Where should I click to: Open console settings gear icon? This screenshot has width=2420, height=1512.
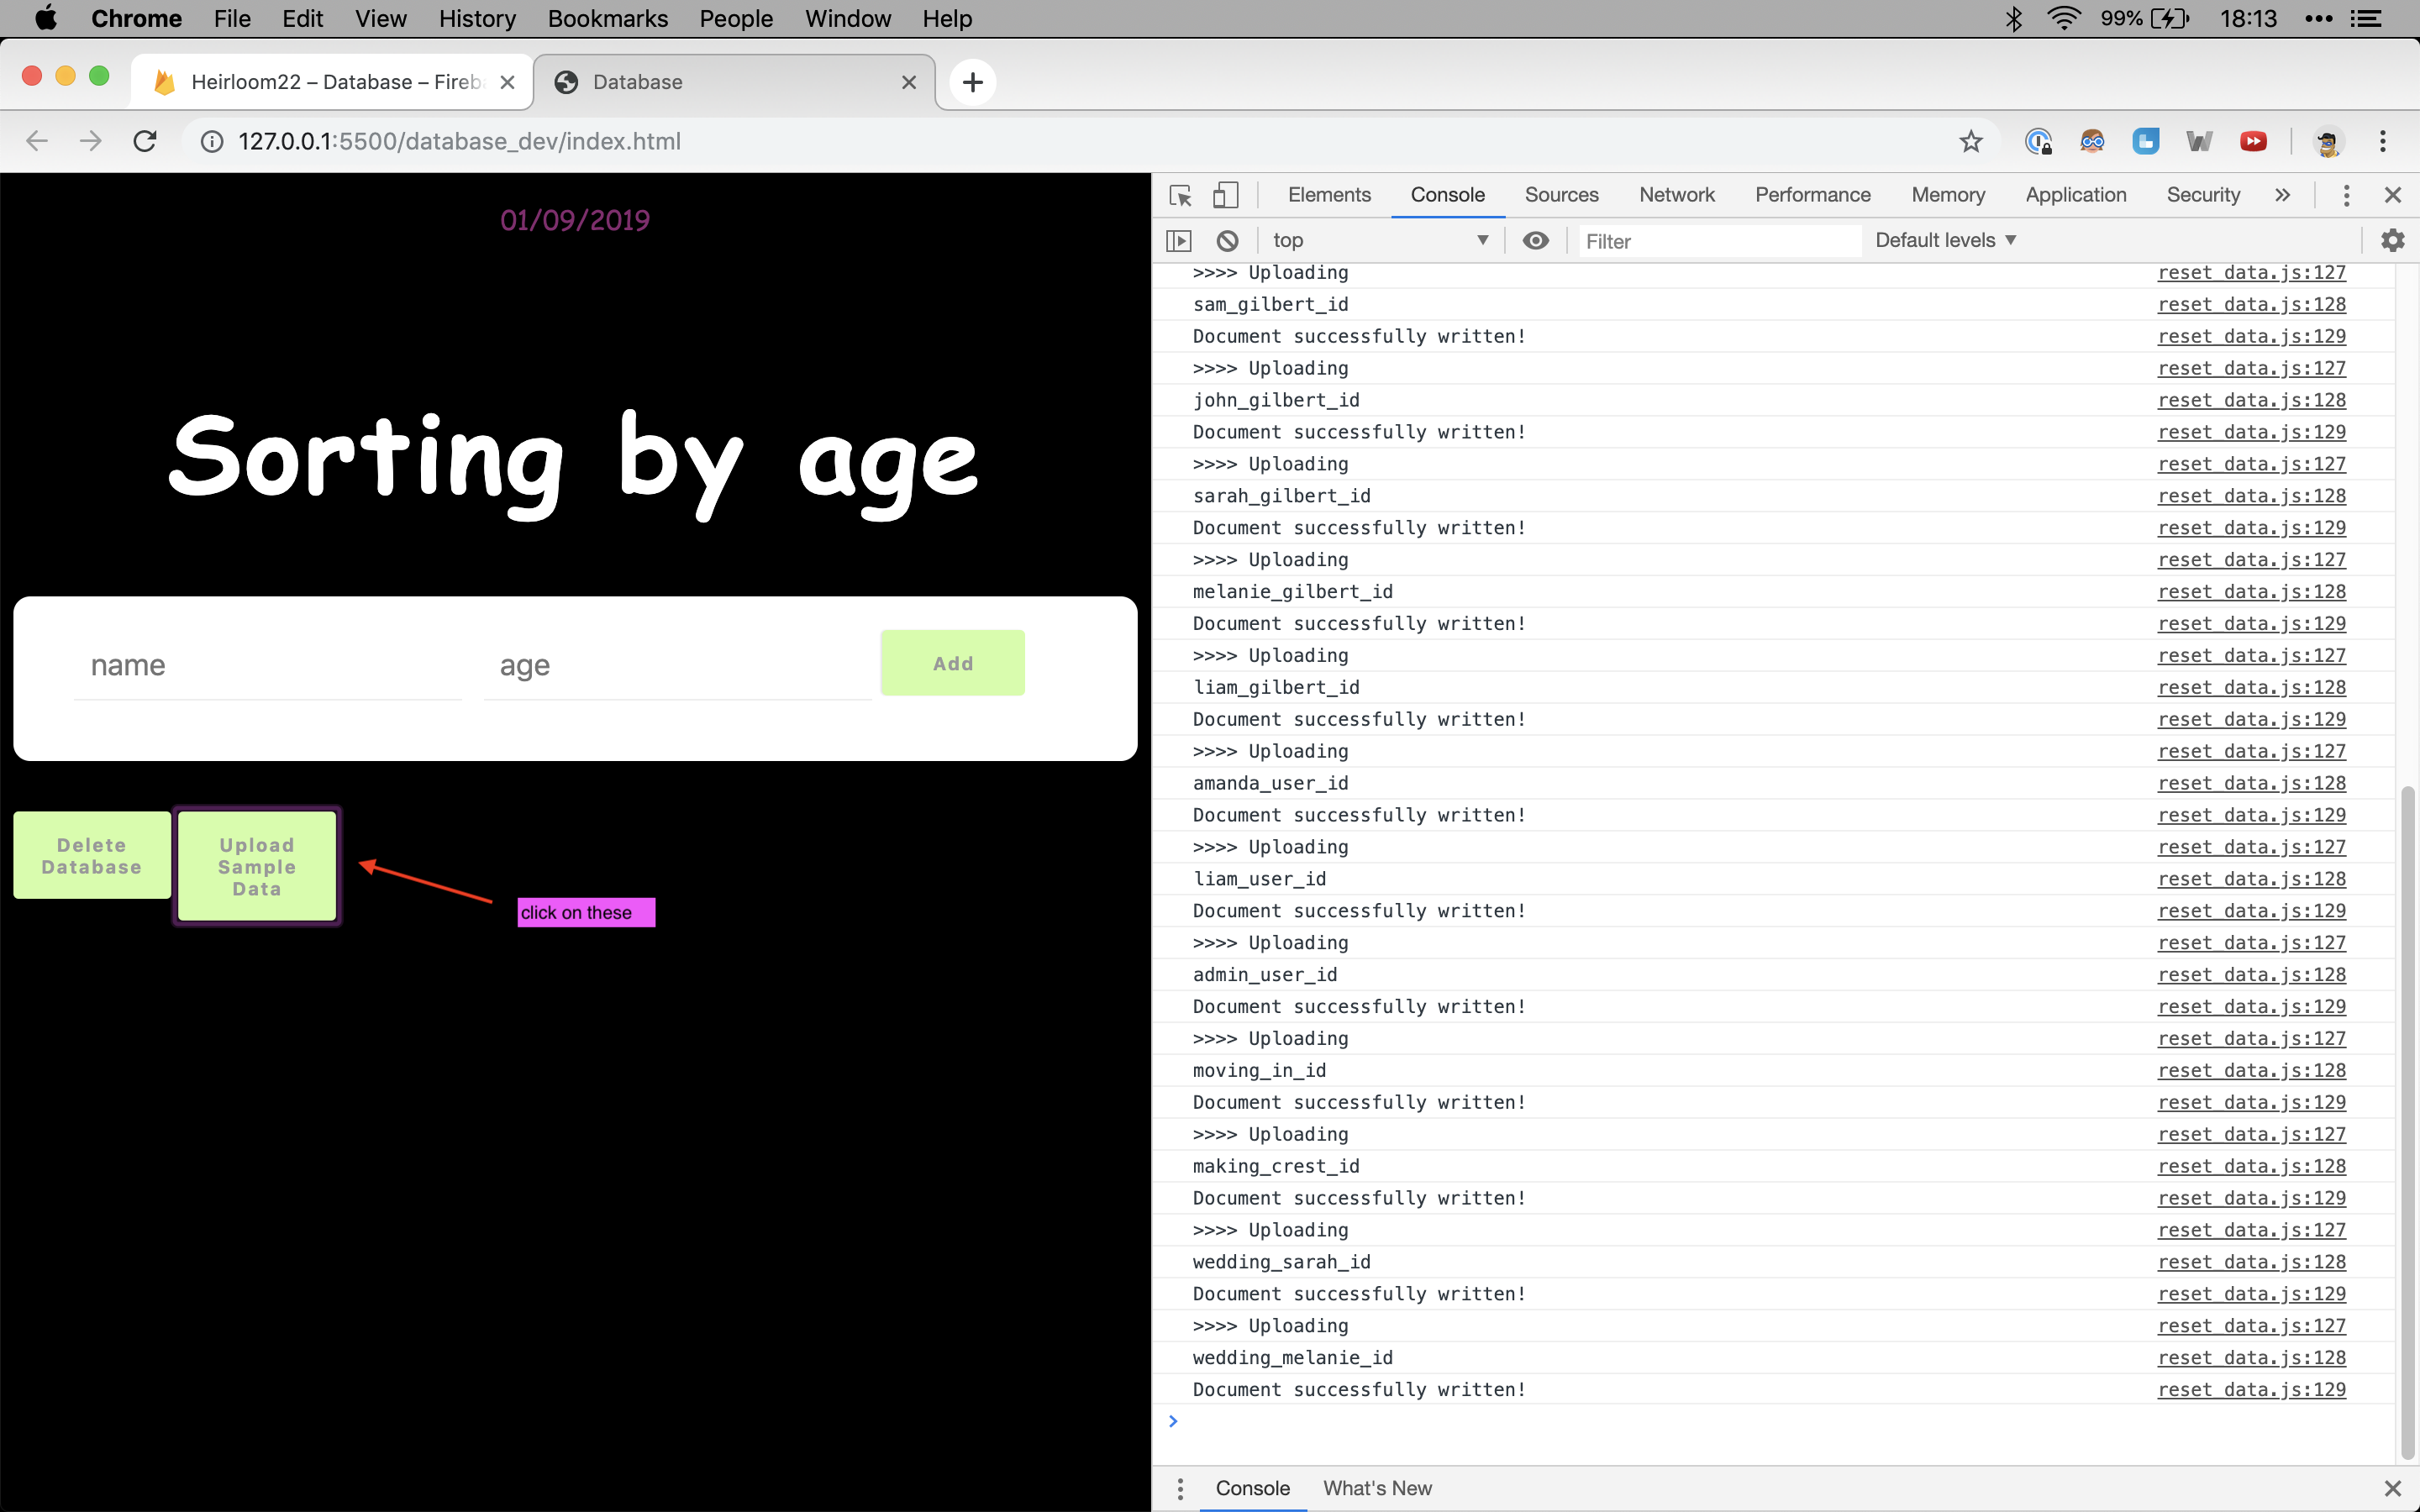(2392, 241)
